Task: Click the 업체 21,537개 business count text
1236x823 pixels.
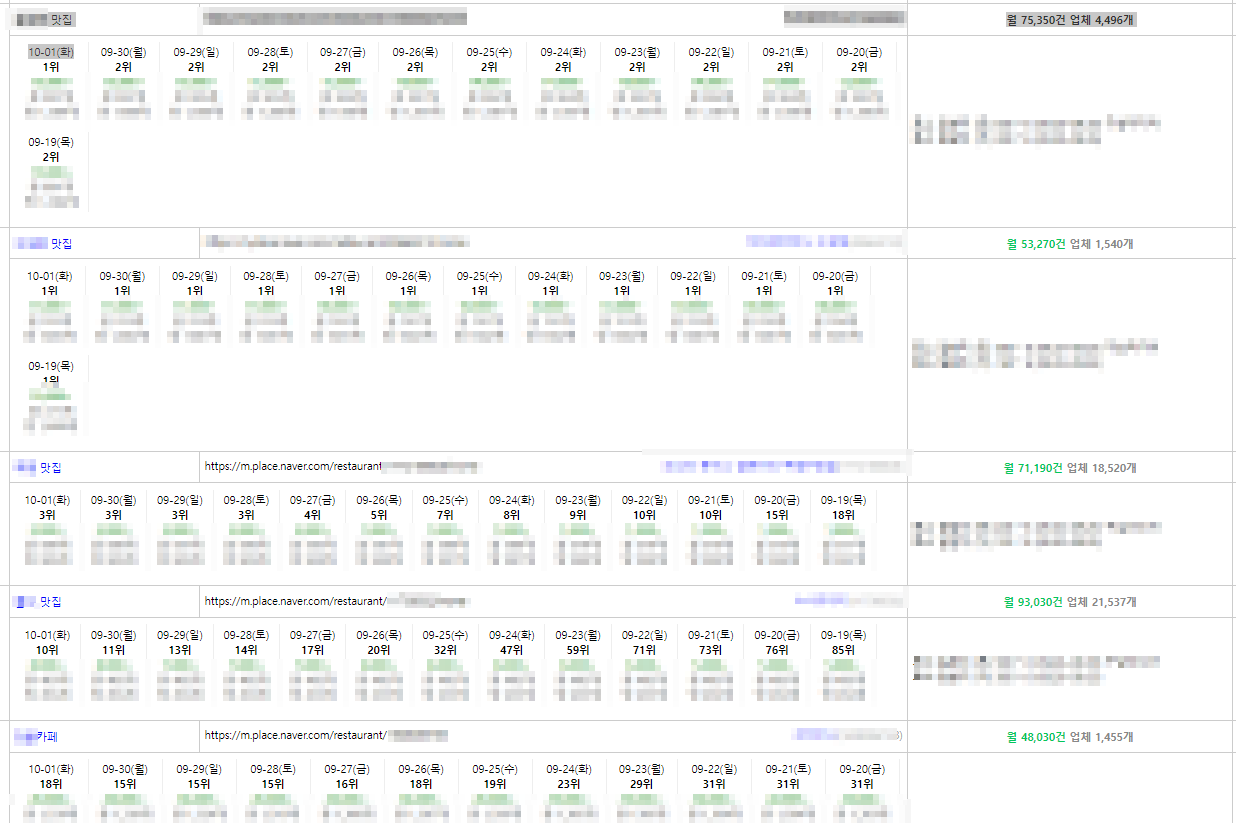Action: [x=1101, y=602]
